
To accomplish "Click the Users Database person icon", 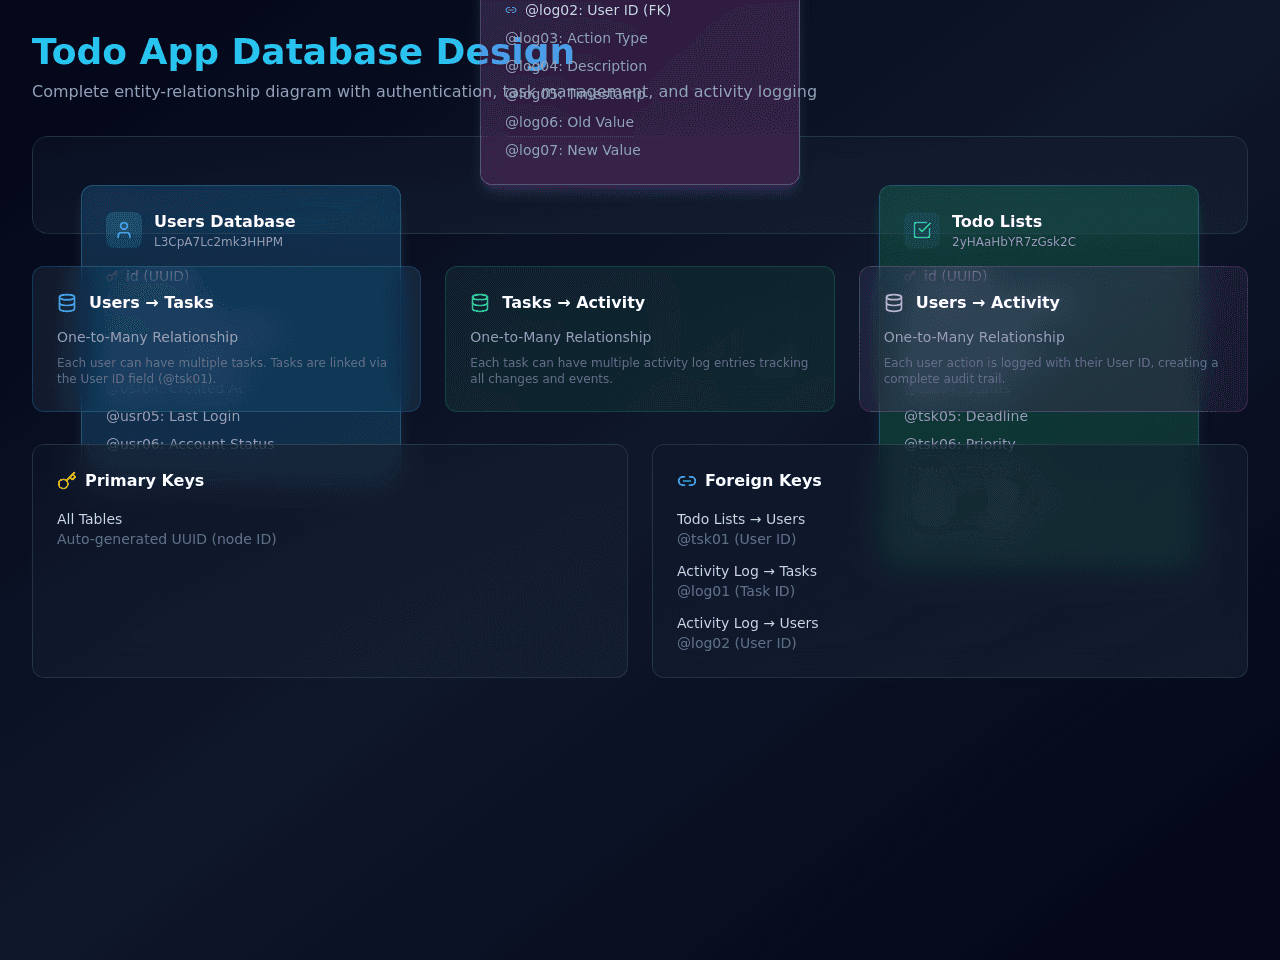I will click(124, 230).
